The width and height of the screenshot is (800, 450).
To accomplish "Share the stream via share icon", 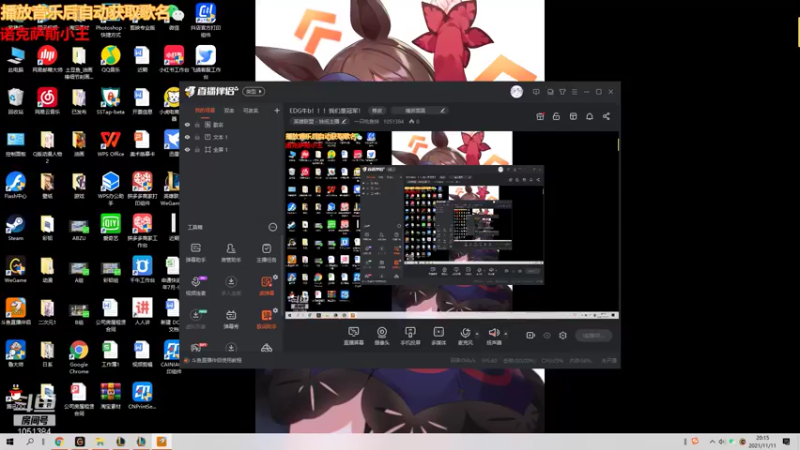I will pyautogui.click(x=606, y=116).
